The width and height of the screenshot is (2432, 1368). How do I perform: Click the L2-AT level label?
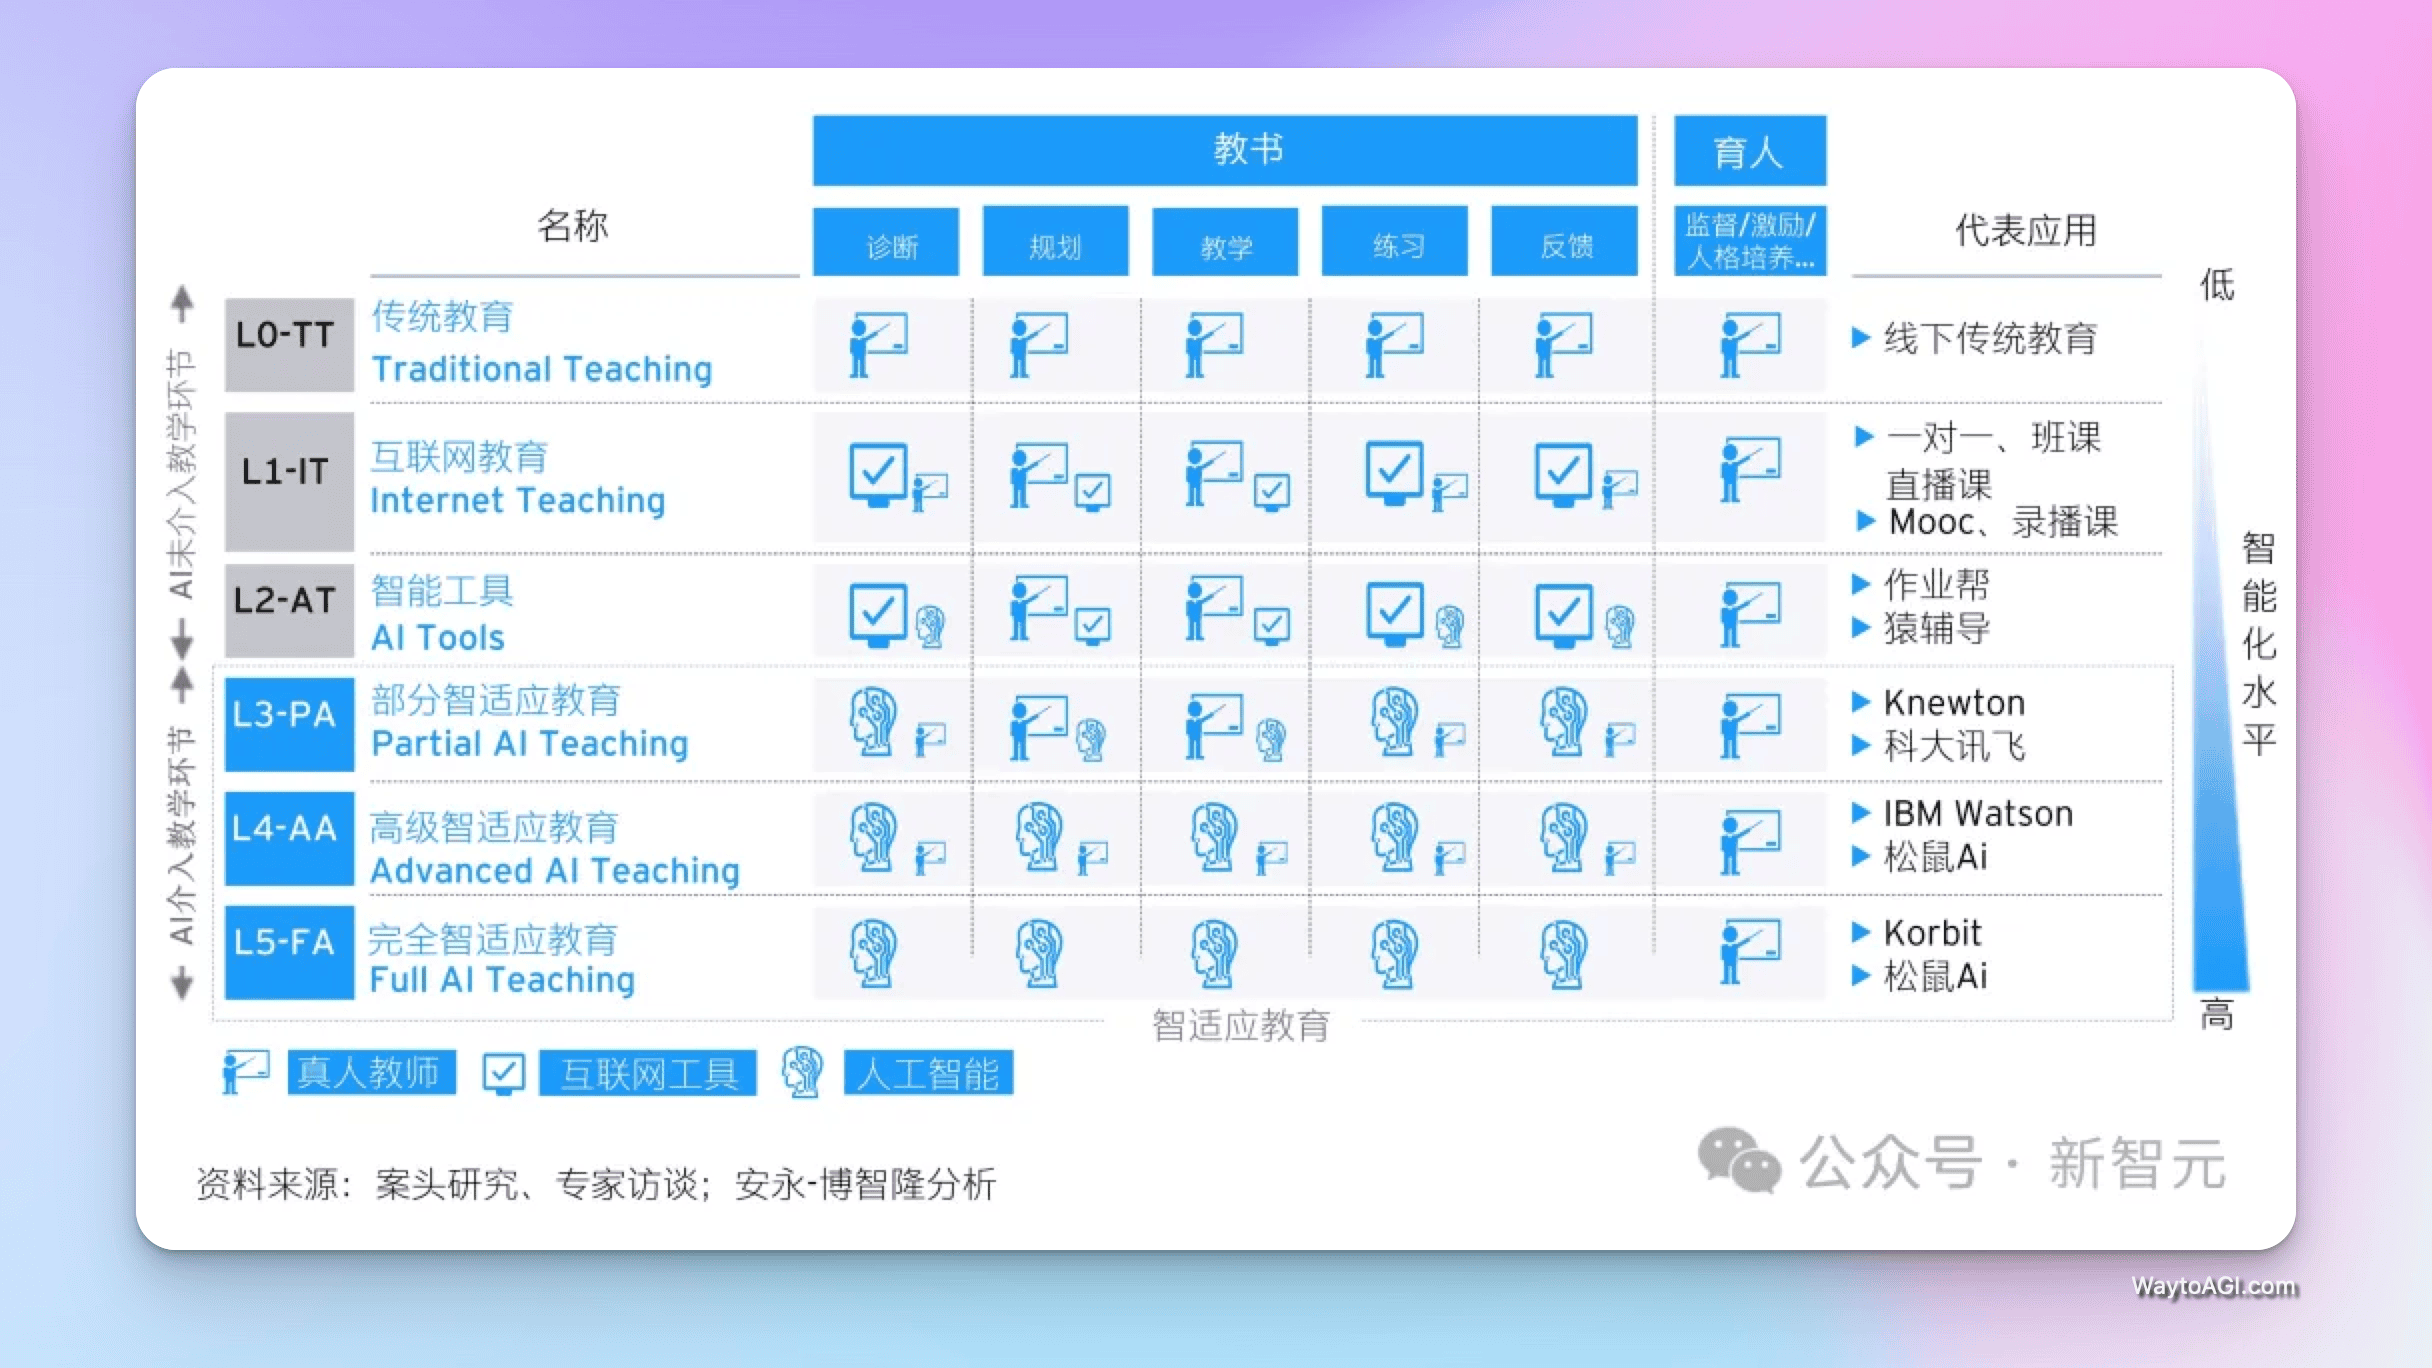289,609
